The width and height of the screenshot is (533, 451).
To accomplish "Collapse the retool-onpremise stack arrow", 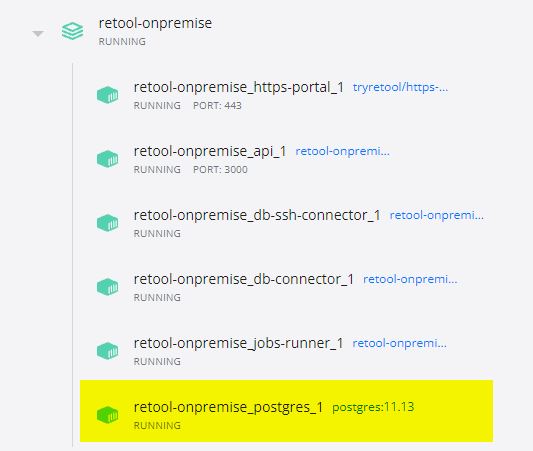I will point(38,33).
